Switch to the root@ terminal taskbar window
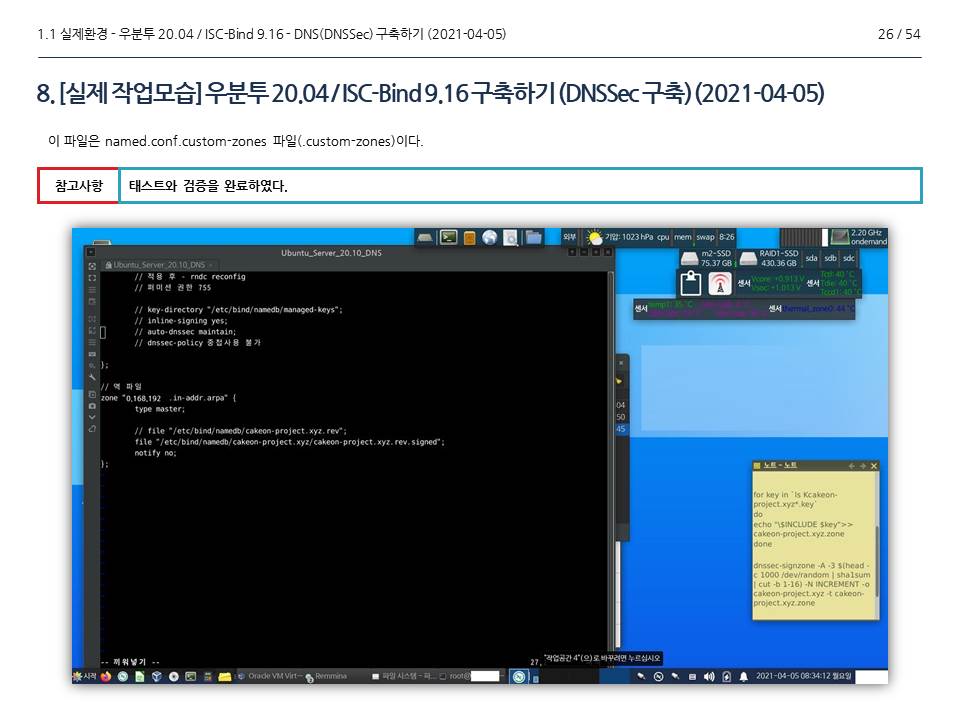 [470, 677]
